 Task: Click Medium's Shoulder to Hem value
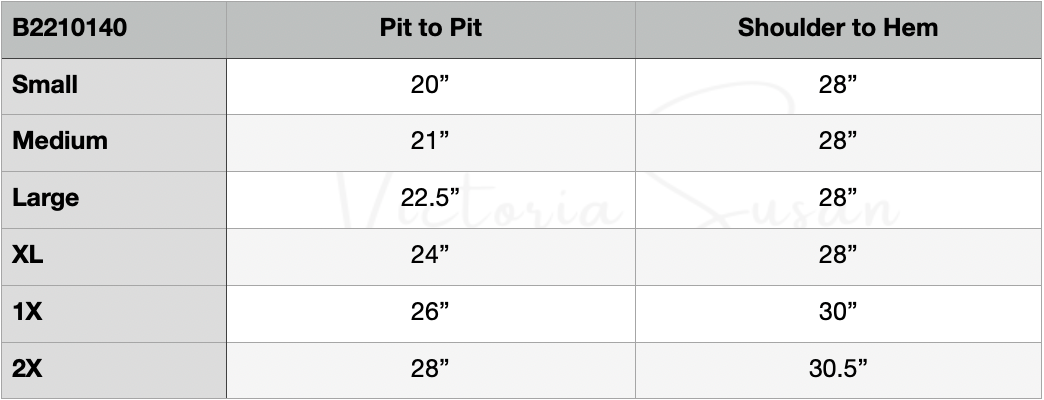tap(838, 141)
